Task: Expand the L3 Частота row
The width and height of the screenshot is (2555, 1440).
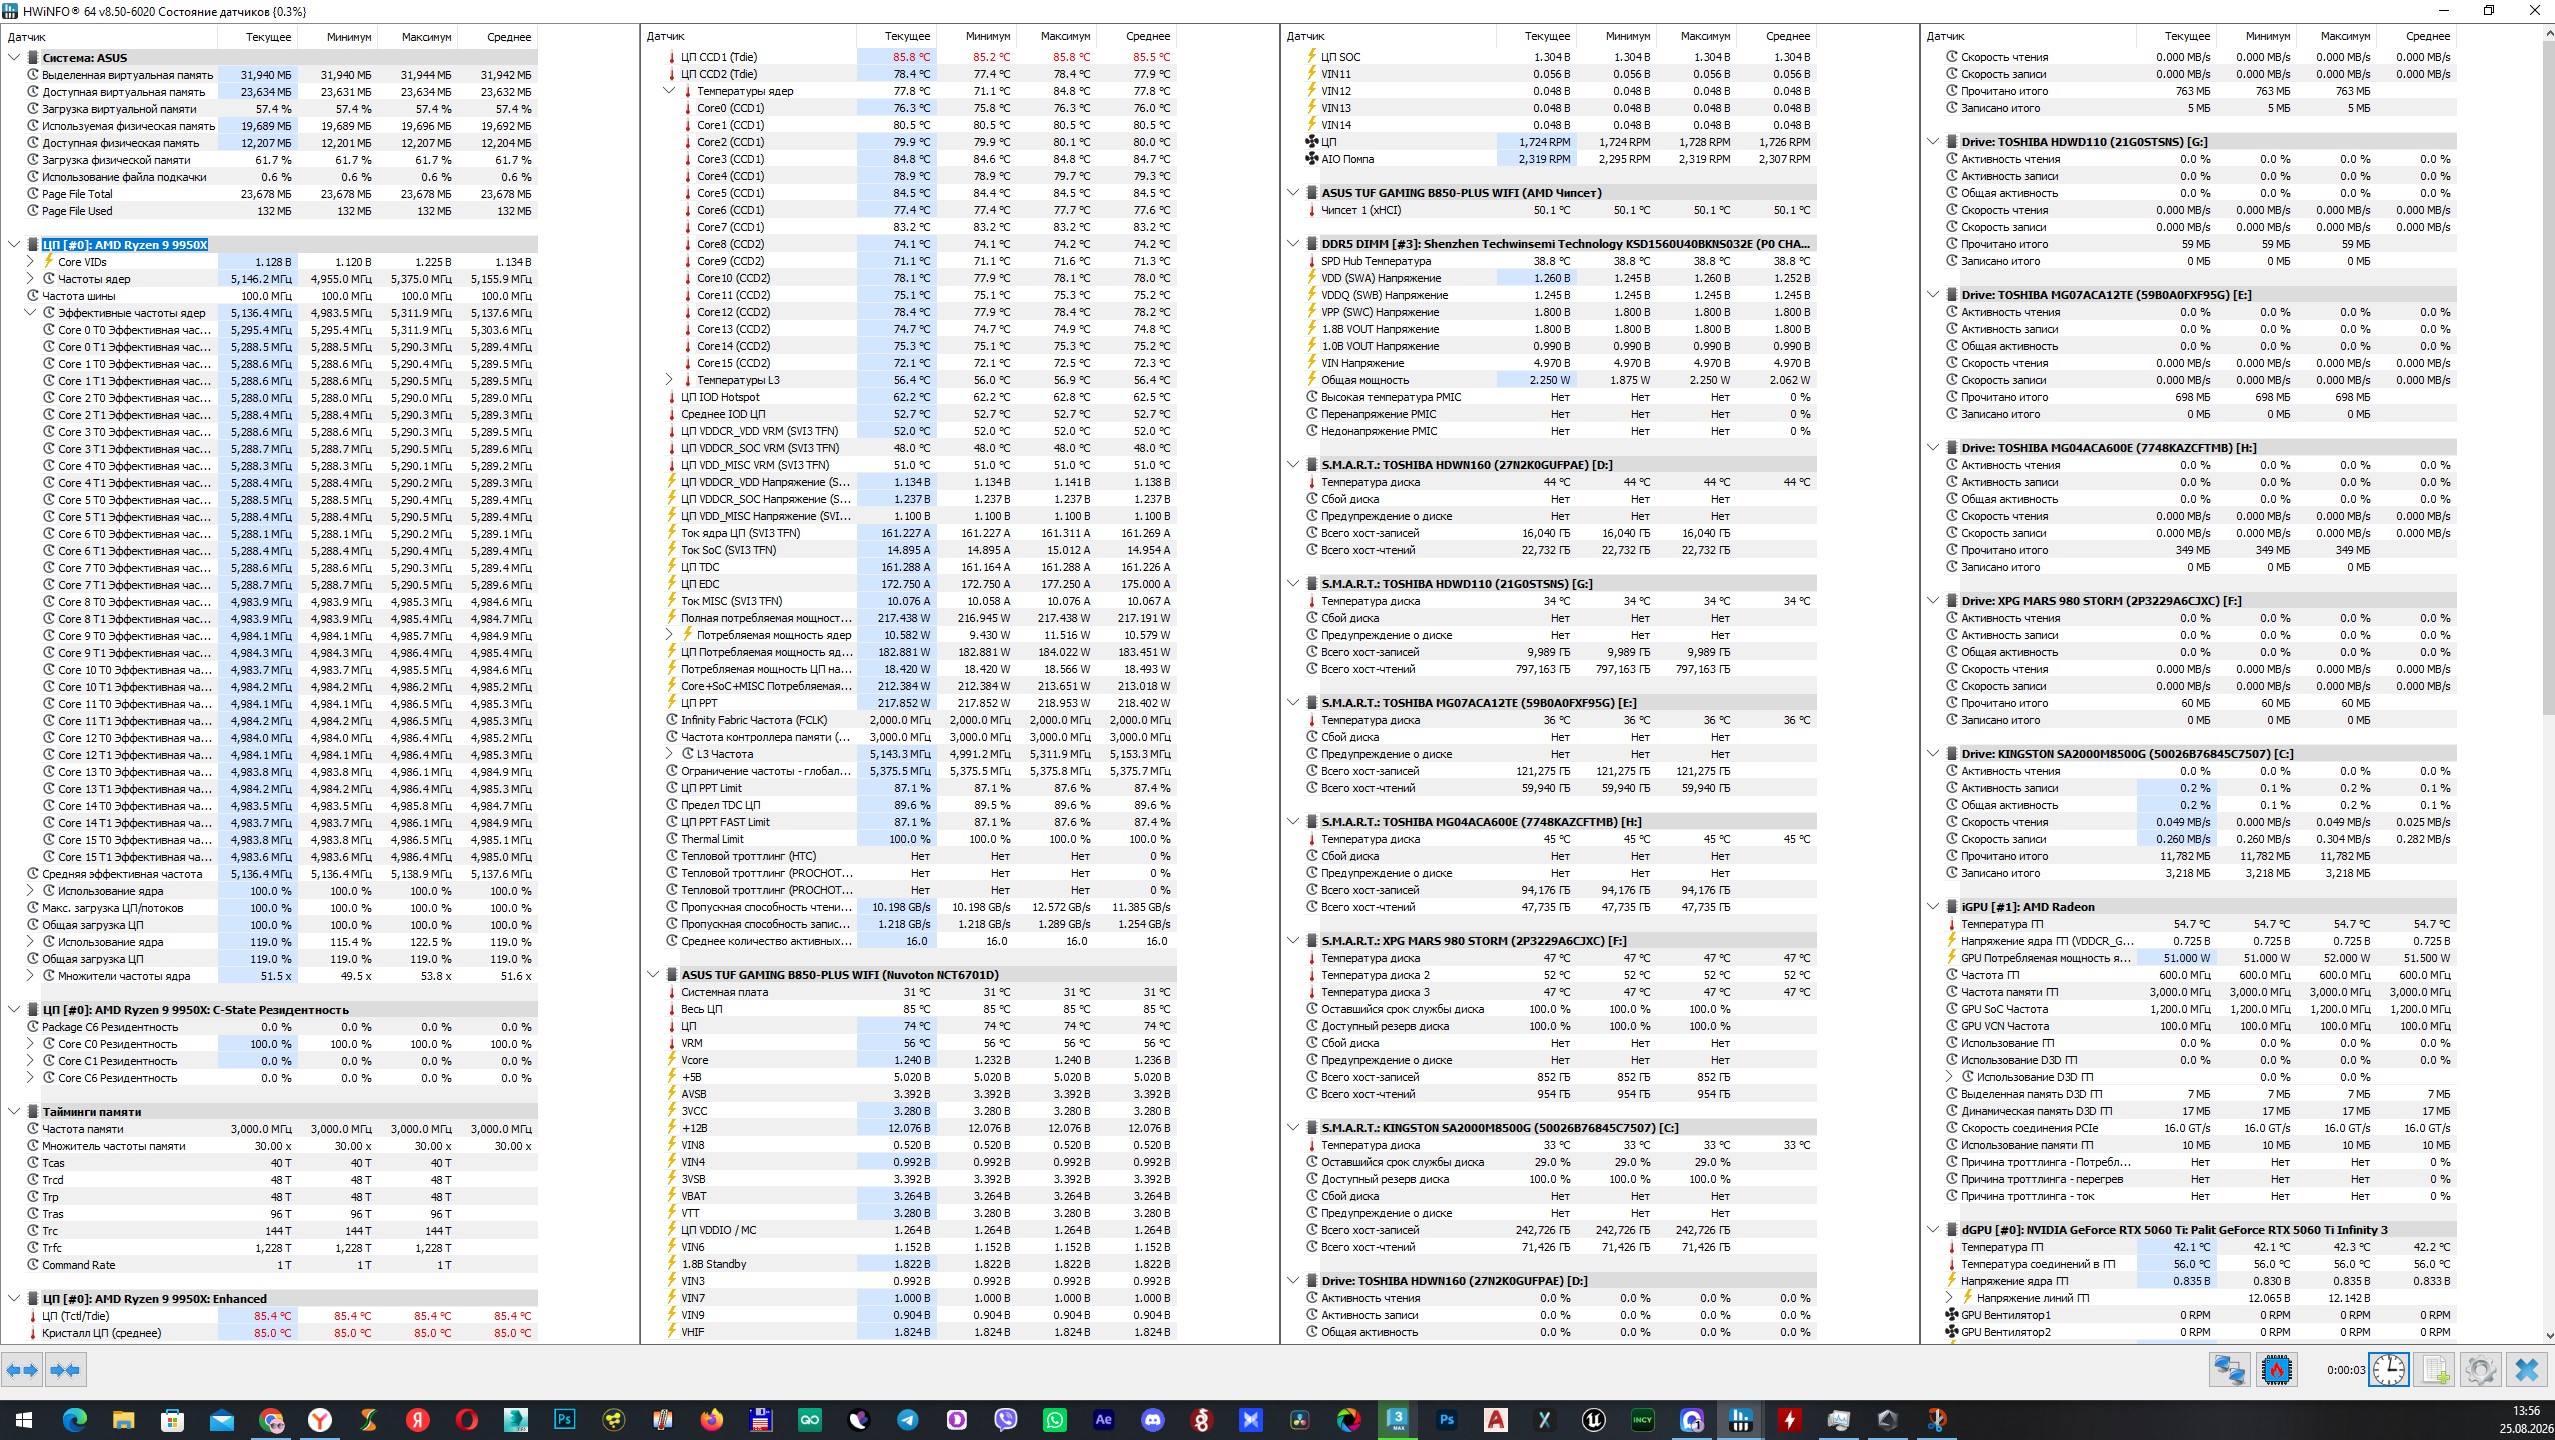Action: point(669,754)
